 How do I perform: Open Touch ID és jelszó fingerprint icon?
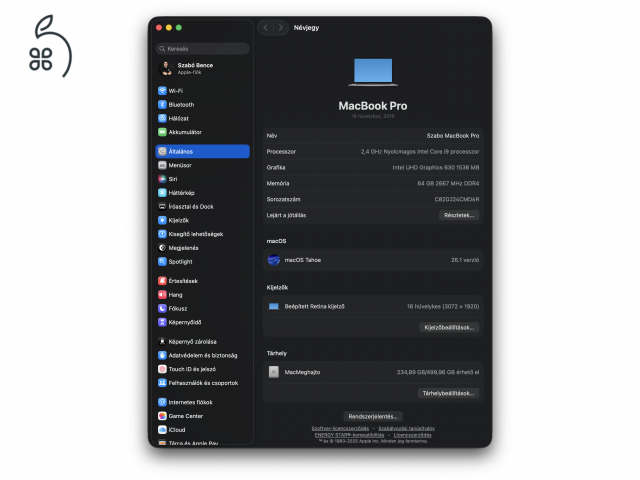(x=162, y=369)
